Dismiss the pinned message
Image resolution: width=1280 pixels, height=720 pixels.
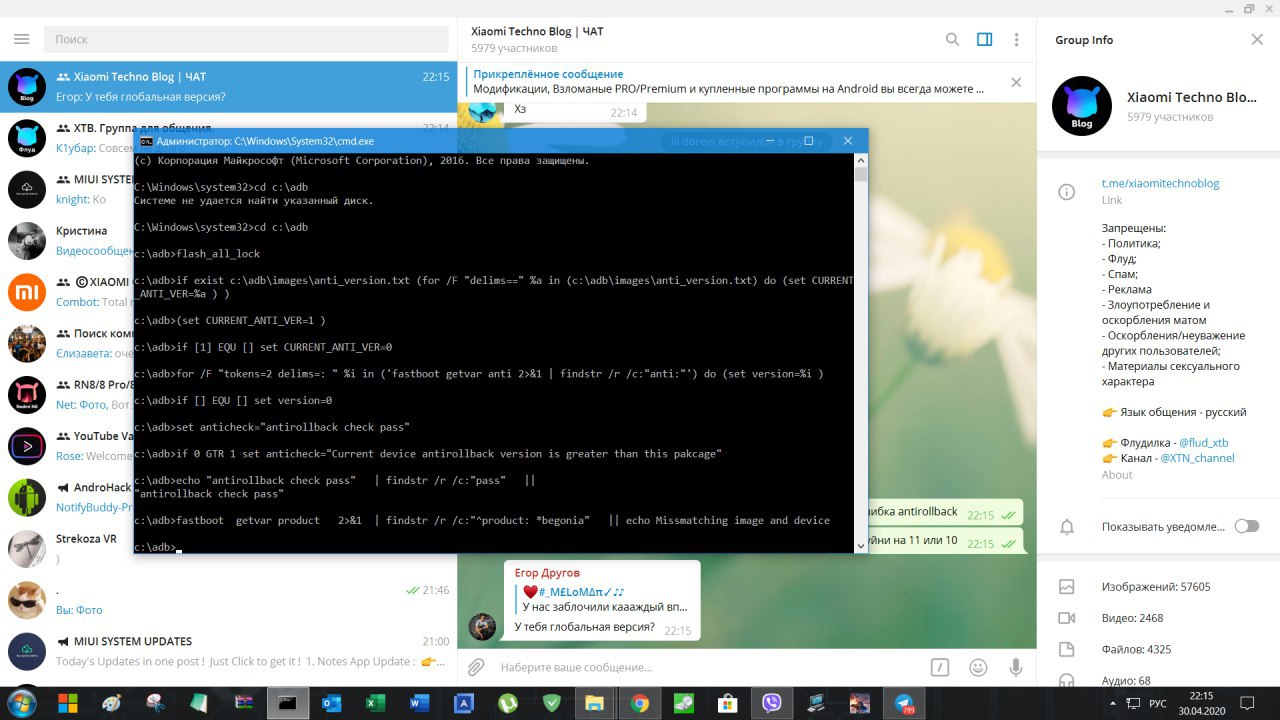1016,82
